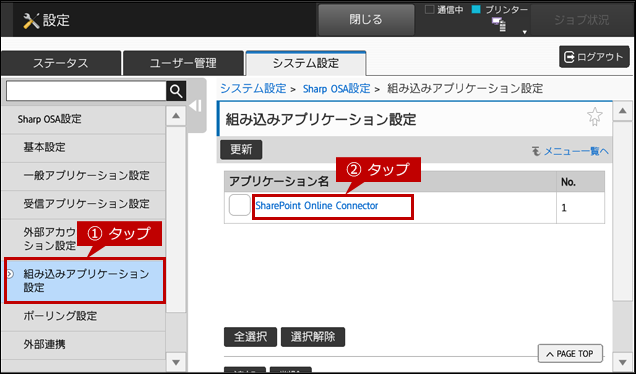
Task: Collapse the sidebar with arrow handle
Action: [x=196, y=106]
